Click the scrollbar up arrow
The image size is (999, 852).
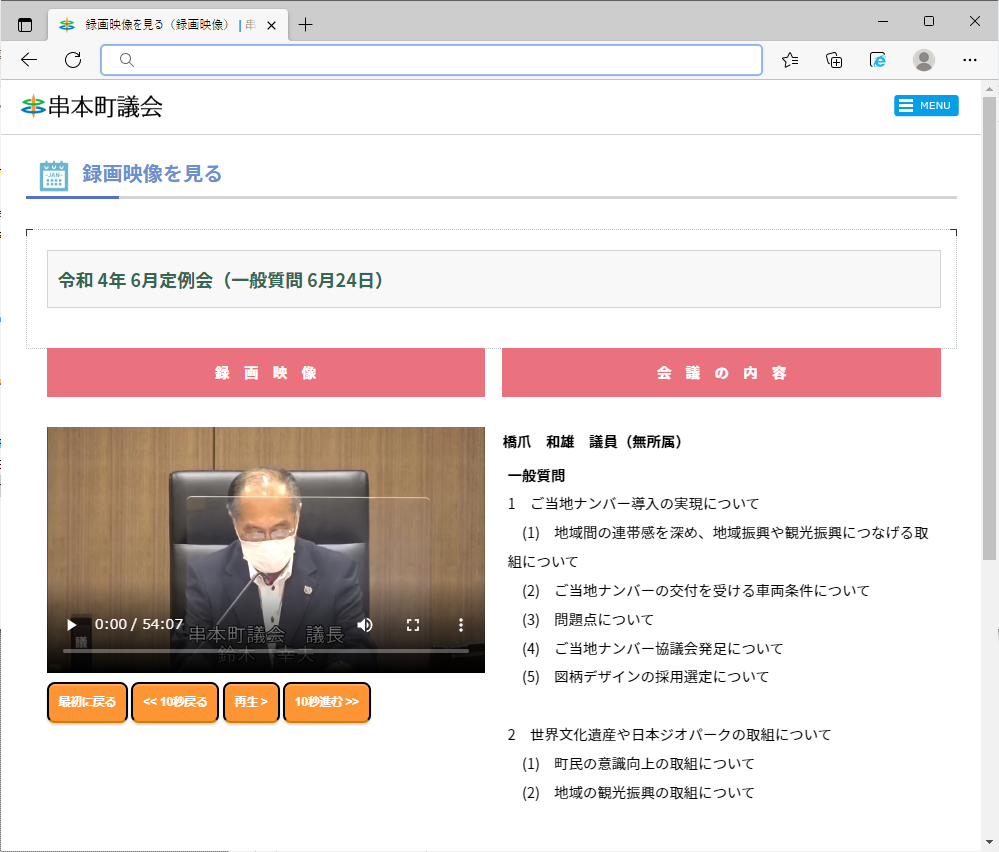[989, 89]
